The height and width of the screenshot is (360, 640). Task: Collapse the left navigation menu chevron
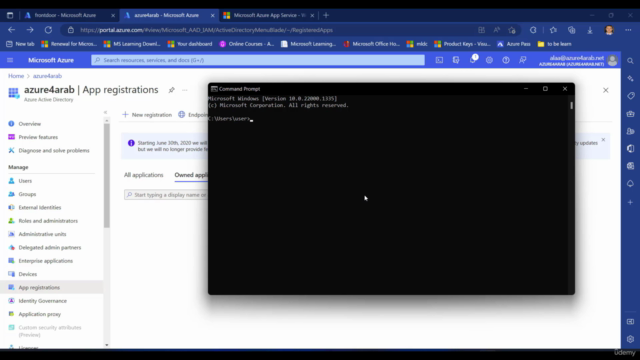coord(105,112)
